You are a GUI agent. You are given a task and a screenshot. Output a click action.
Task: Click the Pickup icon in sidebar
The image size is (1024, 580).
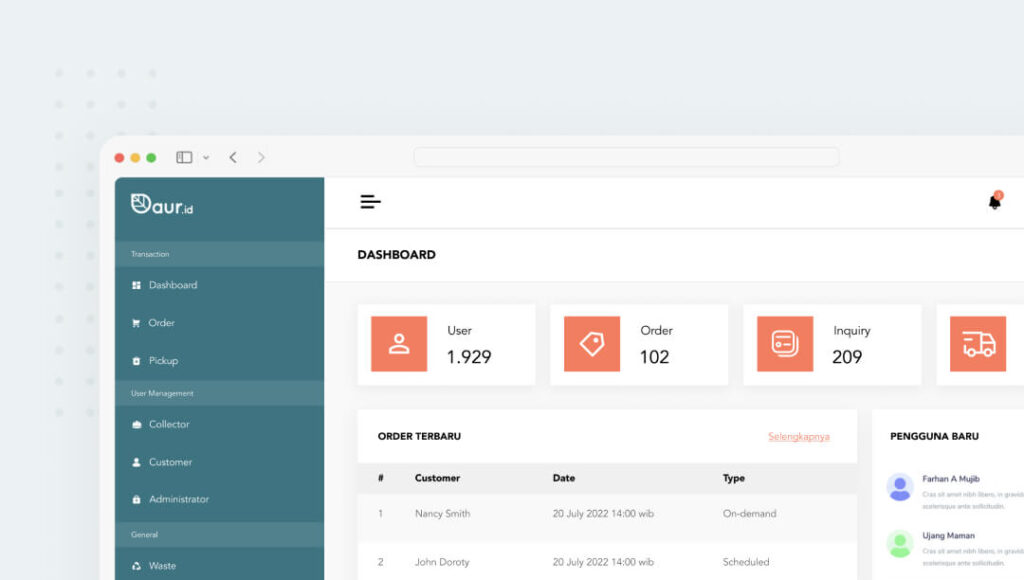(x=136, y=361)
